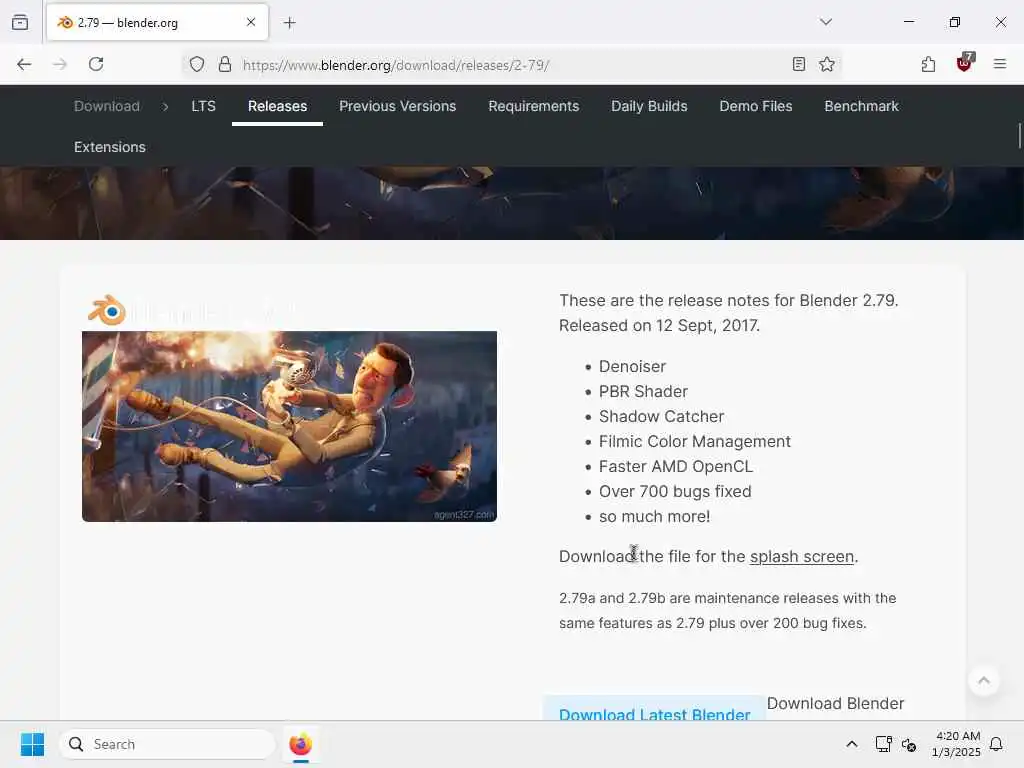1024x768 pixels.
Task: Go to Download nav link
Action: point(106,106)
